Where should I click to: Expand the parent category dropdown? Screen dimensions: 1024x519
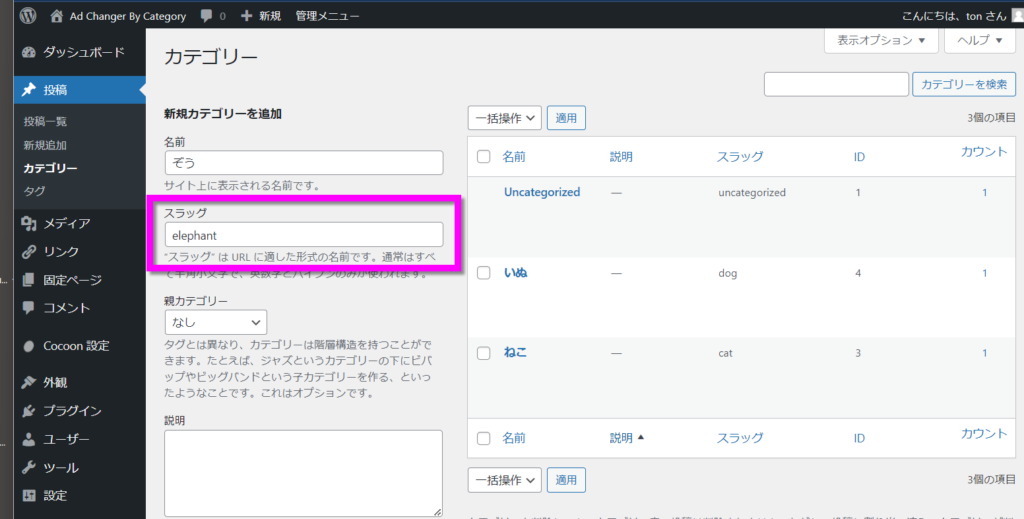pyautogui.click(x=216, y=323)
